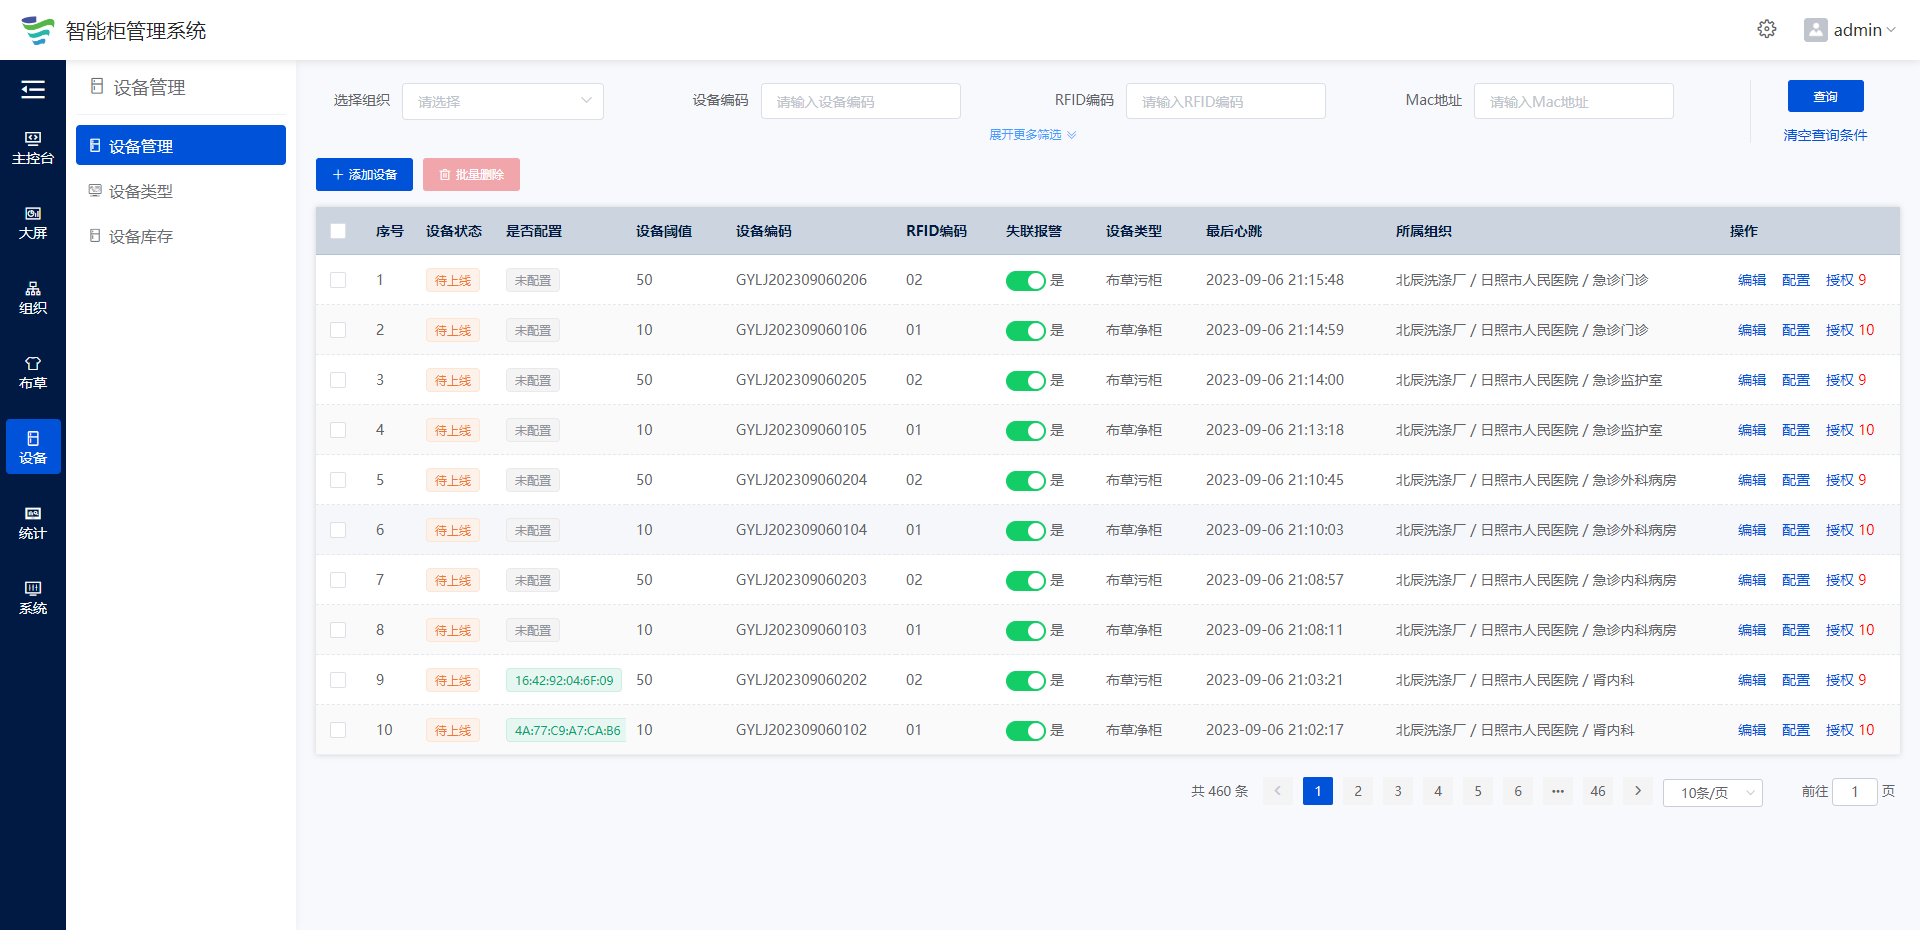The width and height of the screenshot is (1920, 930).
Task: Open the 布草 sidebar icon
Action: pos(33,372)
